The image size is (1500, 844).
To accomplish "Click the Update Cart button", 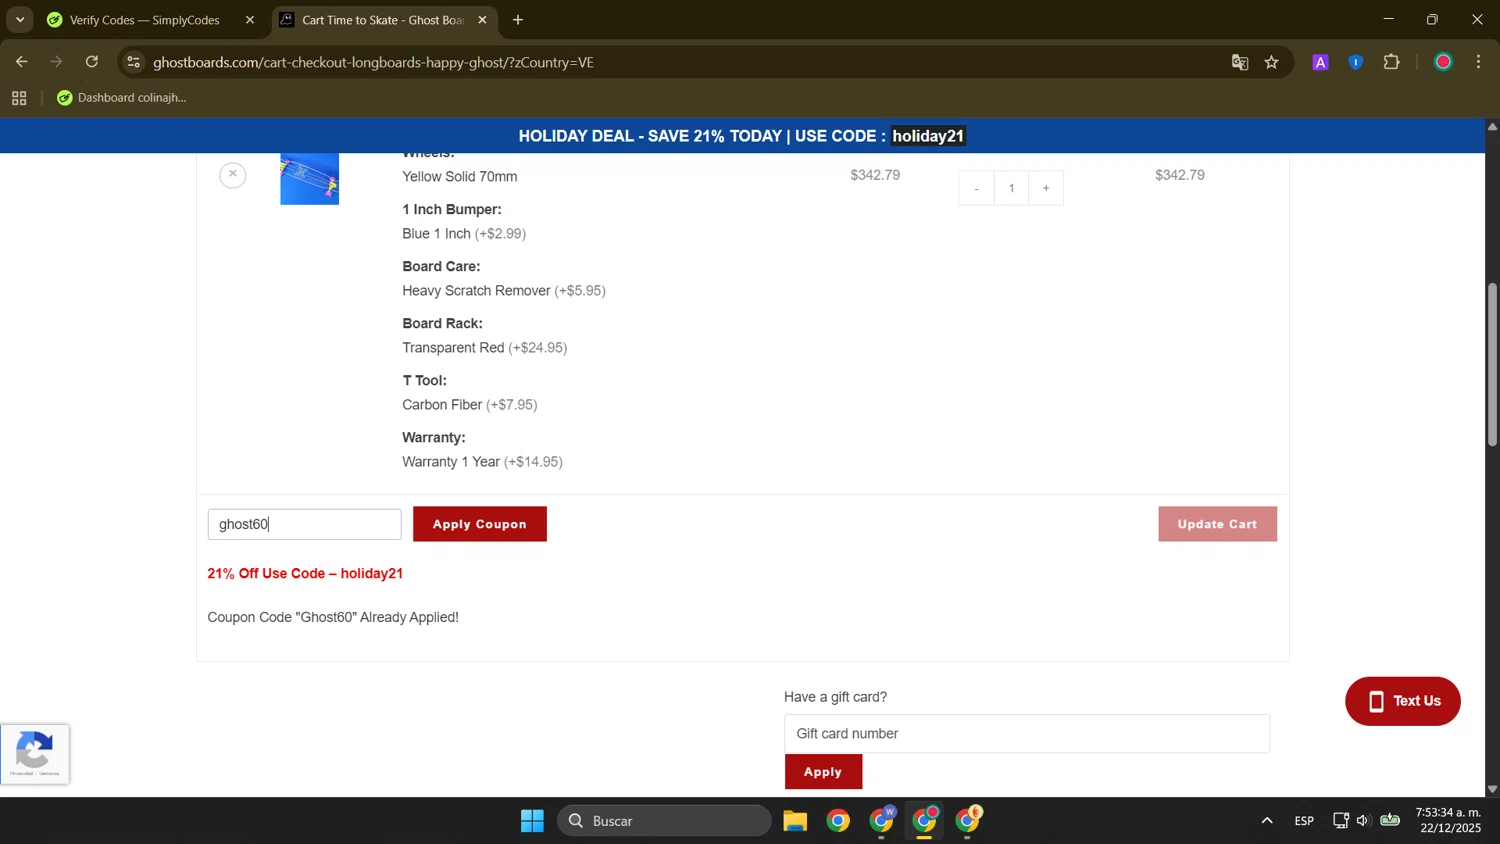I will click(x=1217, y=524).
